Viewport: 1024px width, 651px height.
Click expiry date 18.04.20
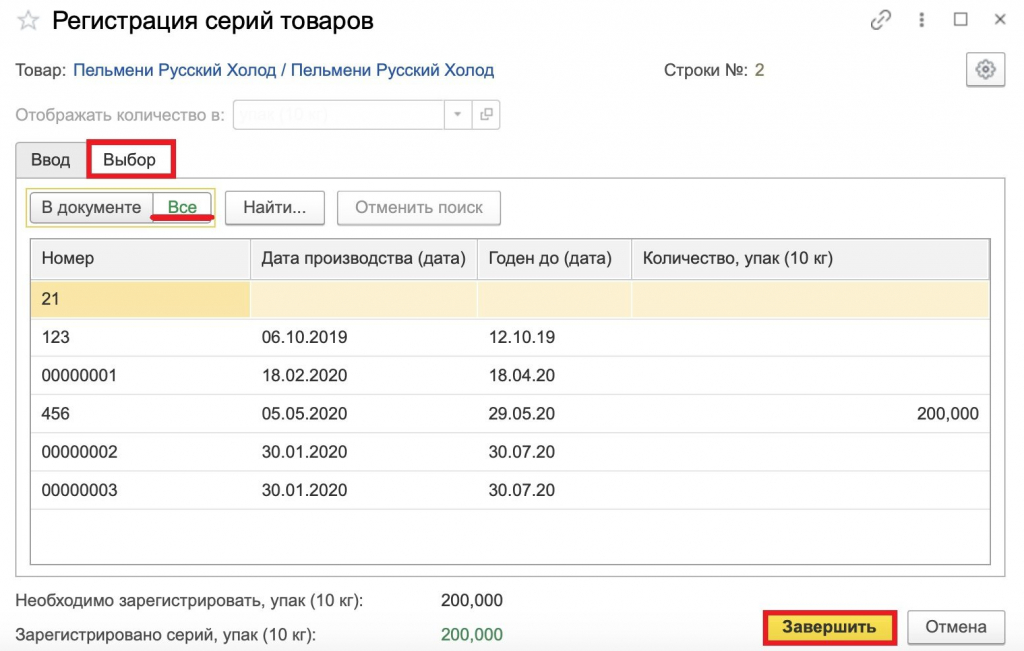522,375
